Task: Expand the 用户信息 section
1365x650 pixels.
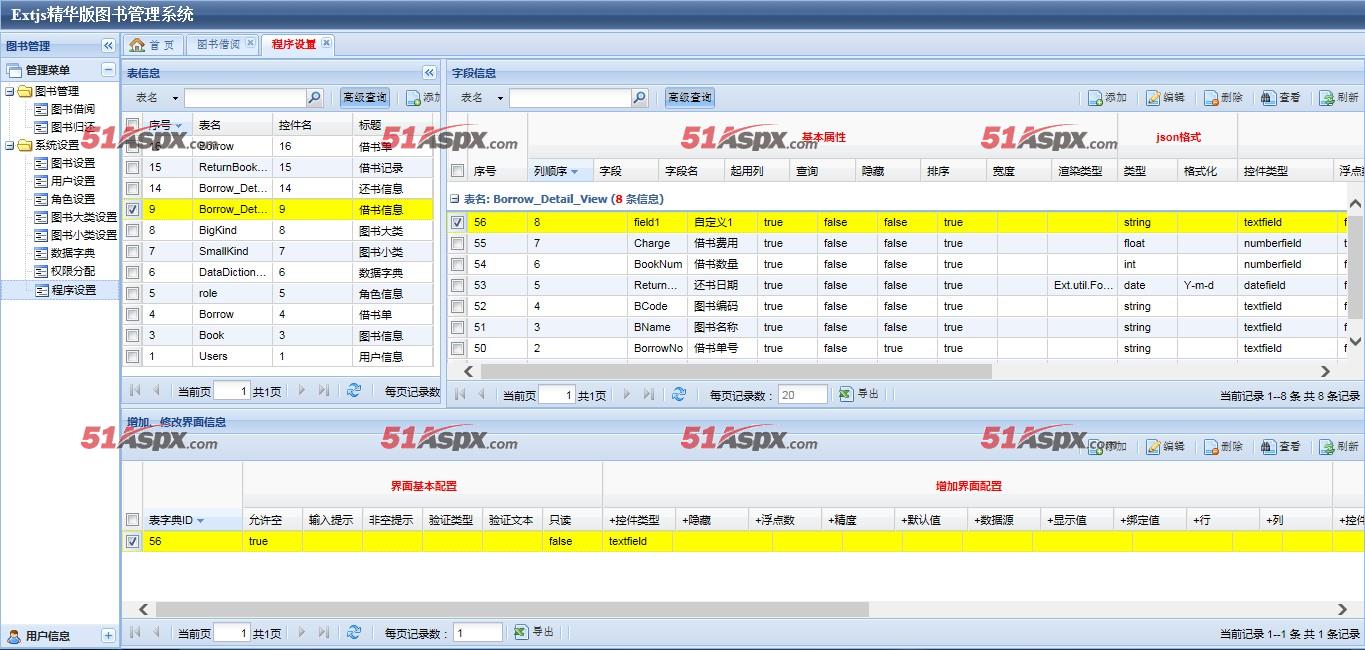Action: click(108, 636)
